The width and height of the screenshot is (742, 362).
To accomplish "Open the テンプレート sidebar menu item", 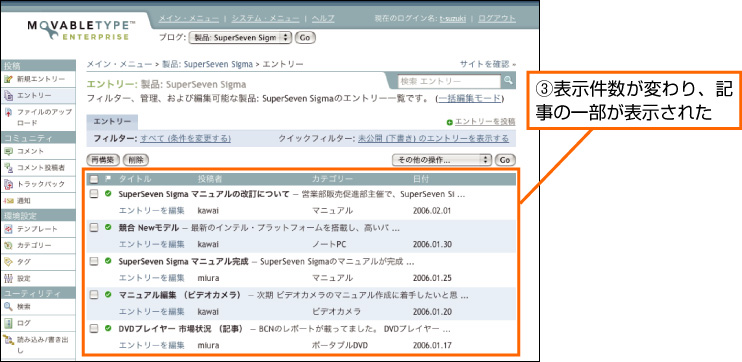I will tap(38, 229).
